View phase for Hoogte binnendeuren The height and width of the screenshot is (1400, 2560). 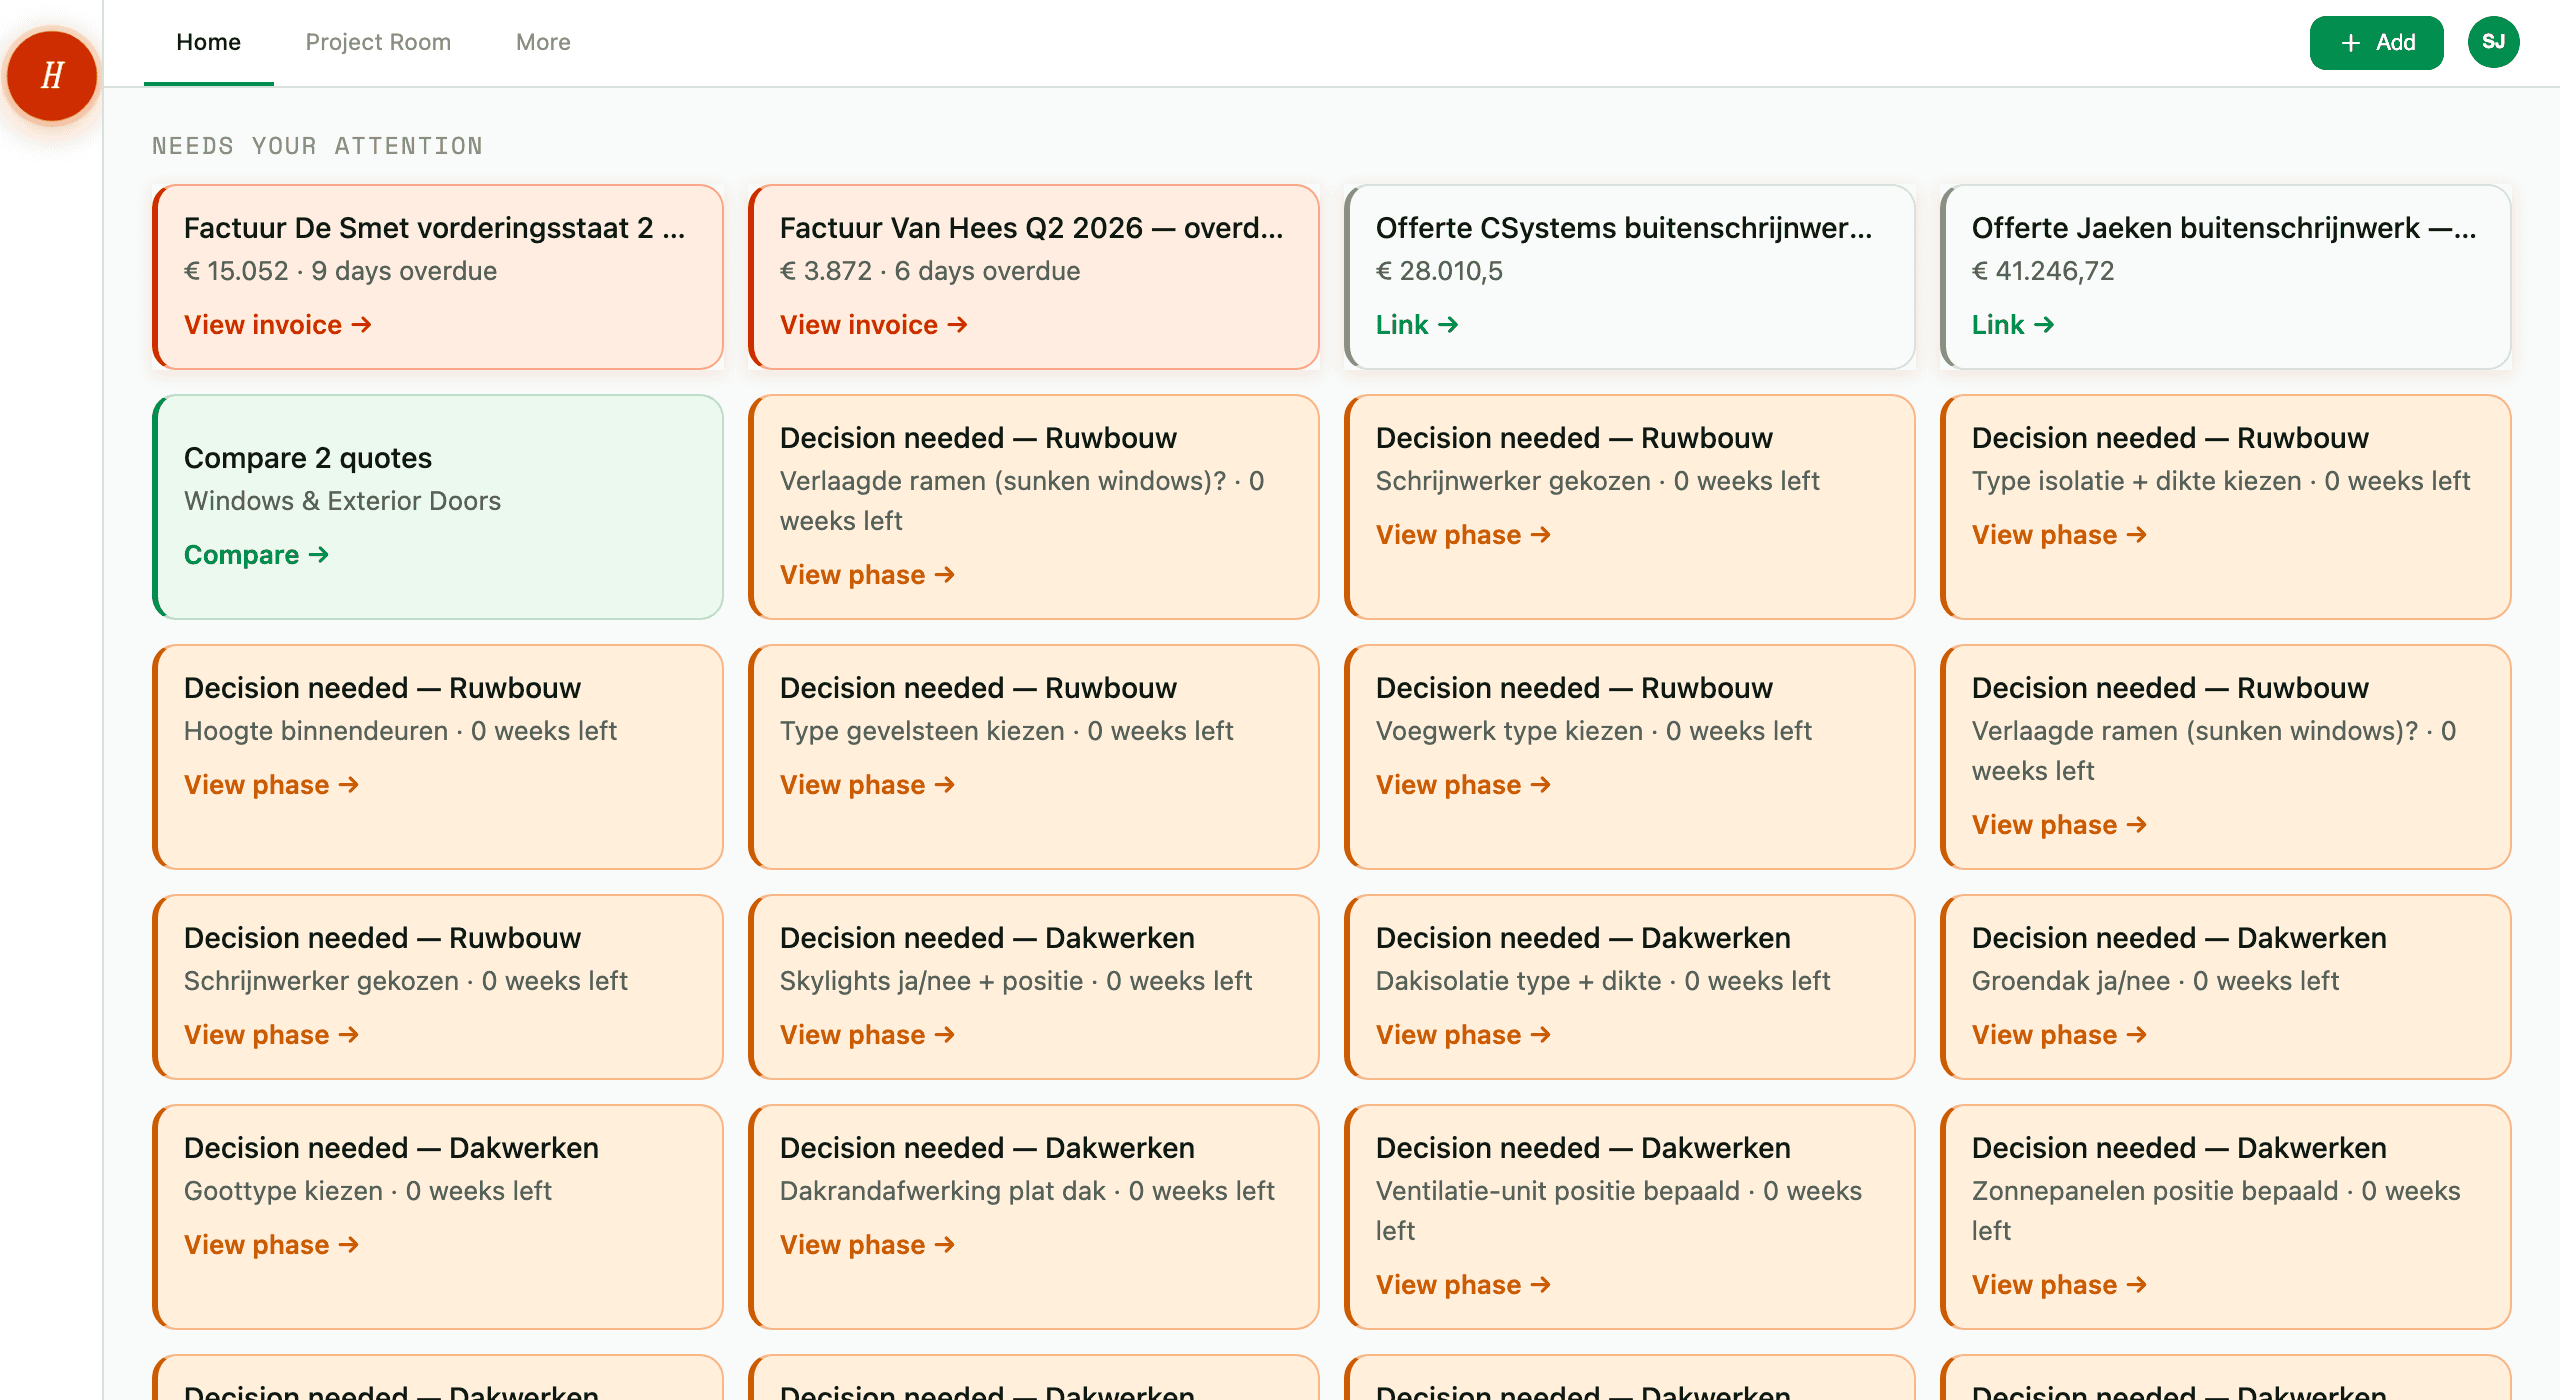(271, 785)
